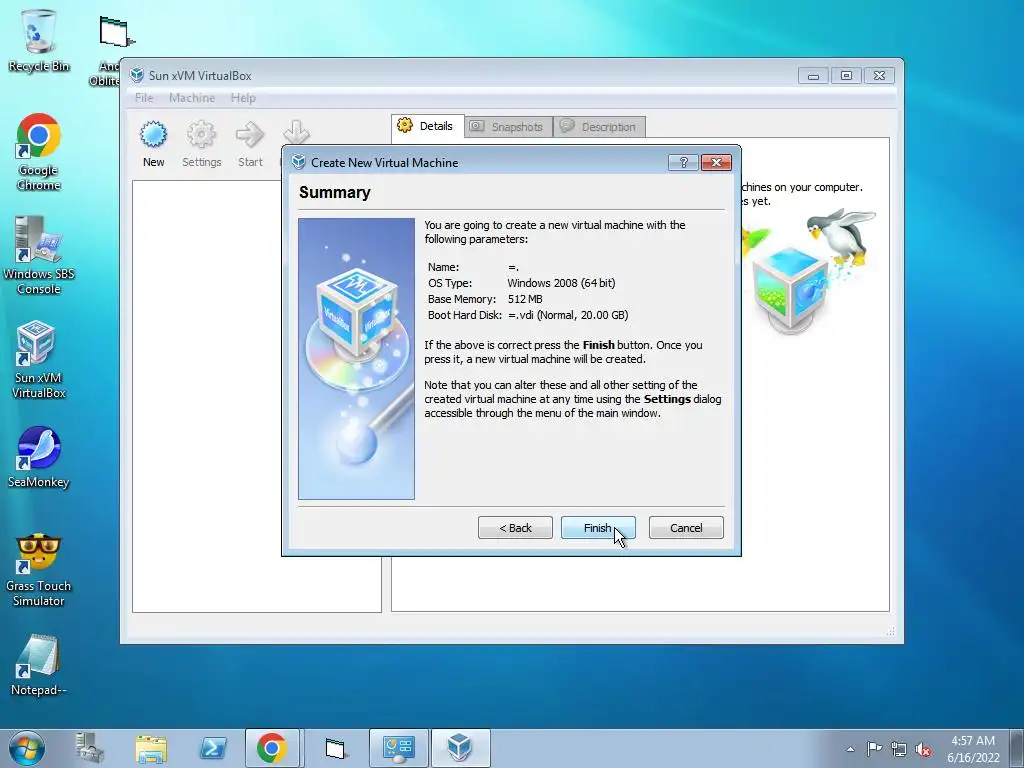
Task: Click the 'Windows 2008 (64 bit)' OS type text
Action: 561,283
